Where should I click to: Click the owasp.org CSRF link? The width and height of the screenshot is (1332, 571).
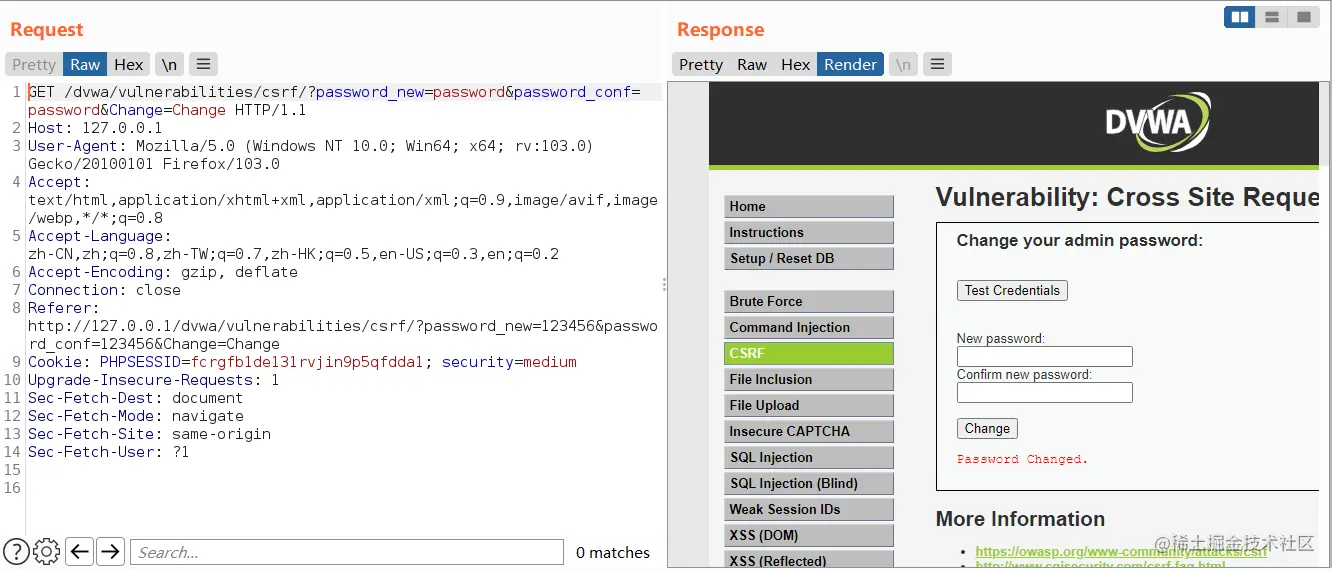click(x=1121, y=551)
